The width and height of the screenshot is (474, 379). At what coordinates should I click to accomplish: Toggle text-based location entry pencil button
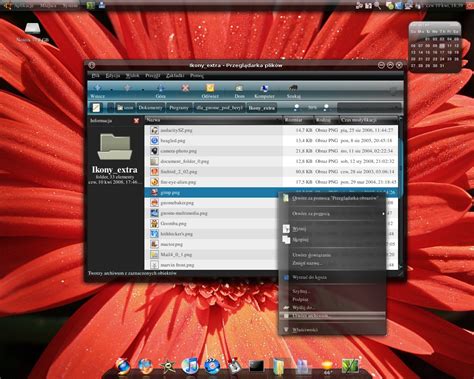coord(96,107)
